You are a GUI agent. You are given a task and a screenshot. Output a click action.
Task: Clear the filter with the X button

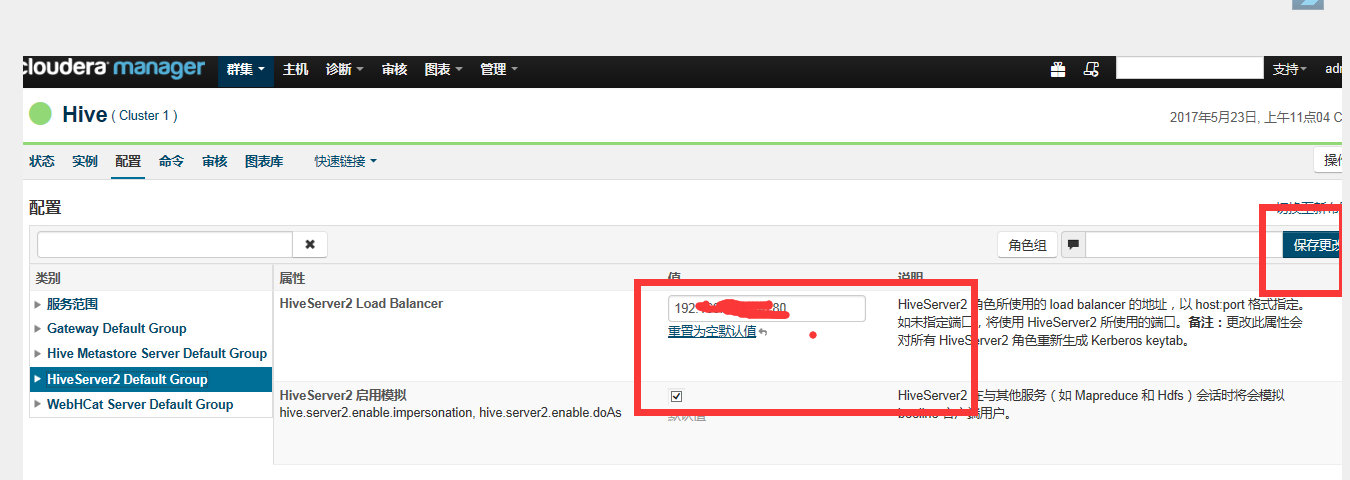click(x=310, y=244)
